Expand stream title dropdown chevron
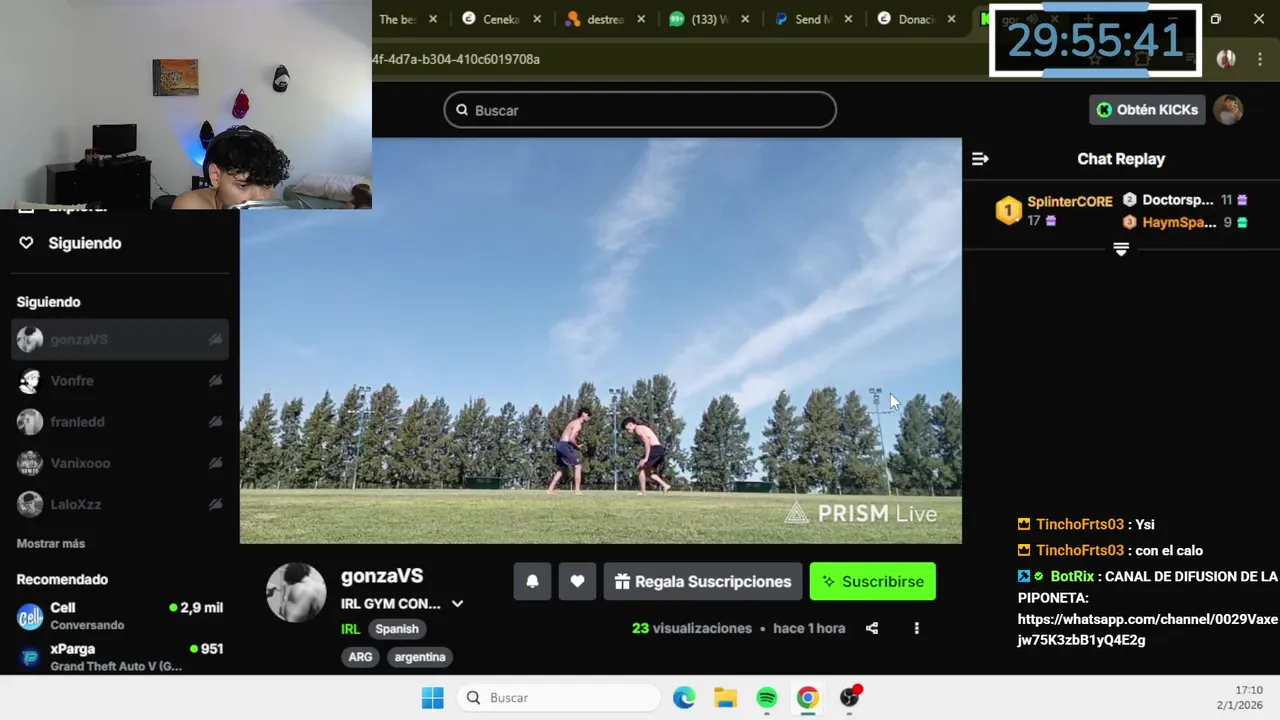 (x=457, y=604)
